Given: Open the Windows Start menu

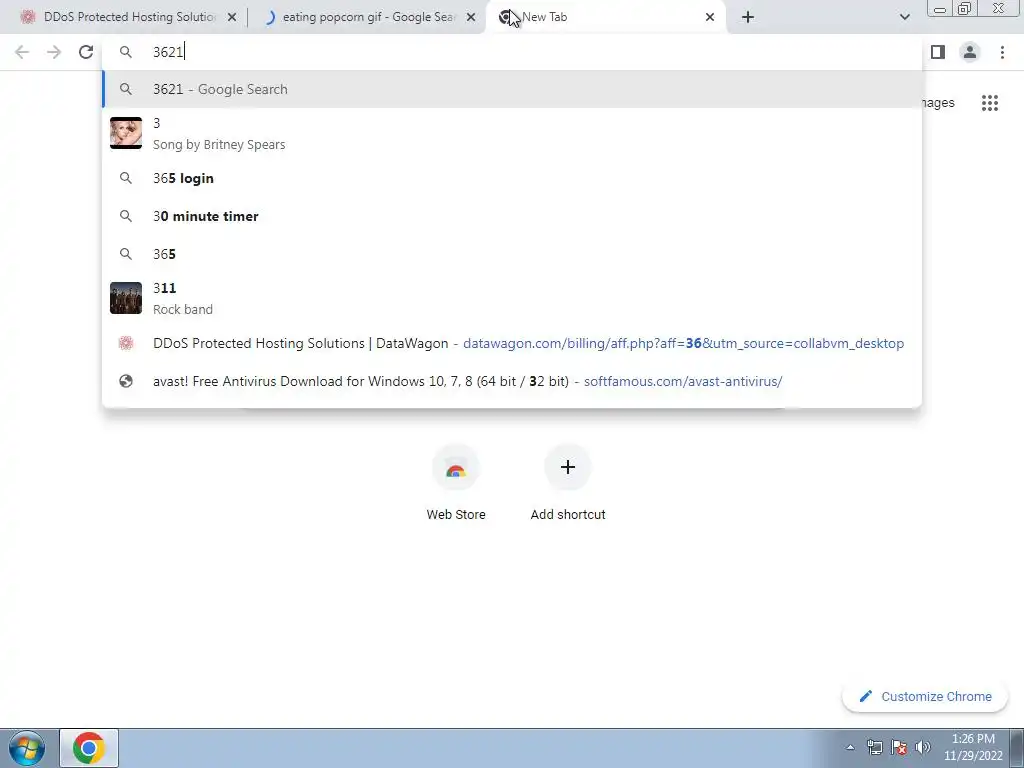Looking at the screenshot, I should tap(27, 748).
